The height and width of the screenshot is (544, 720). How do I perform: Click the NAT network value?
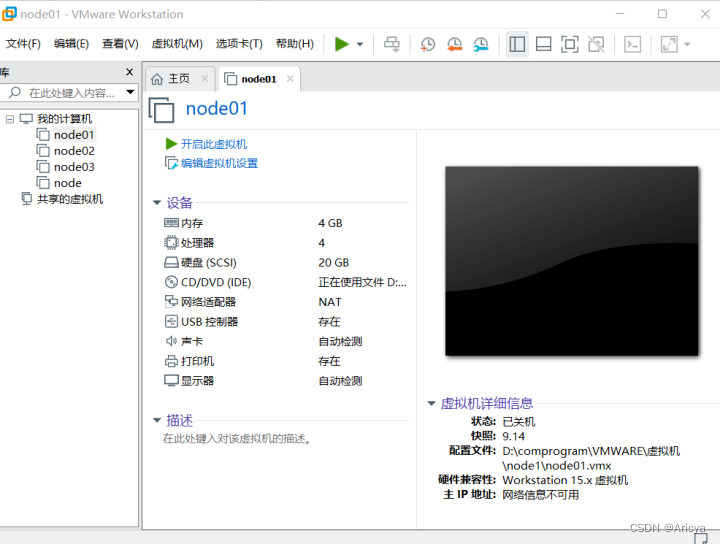coord(330,302)
